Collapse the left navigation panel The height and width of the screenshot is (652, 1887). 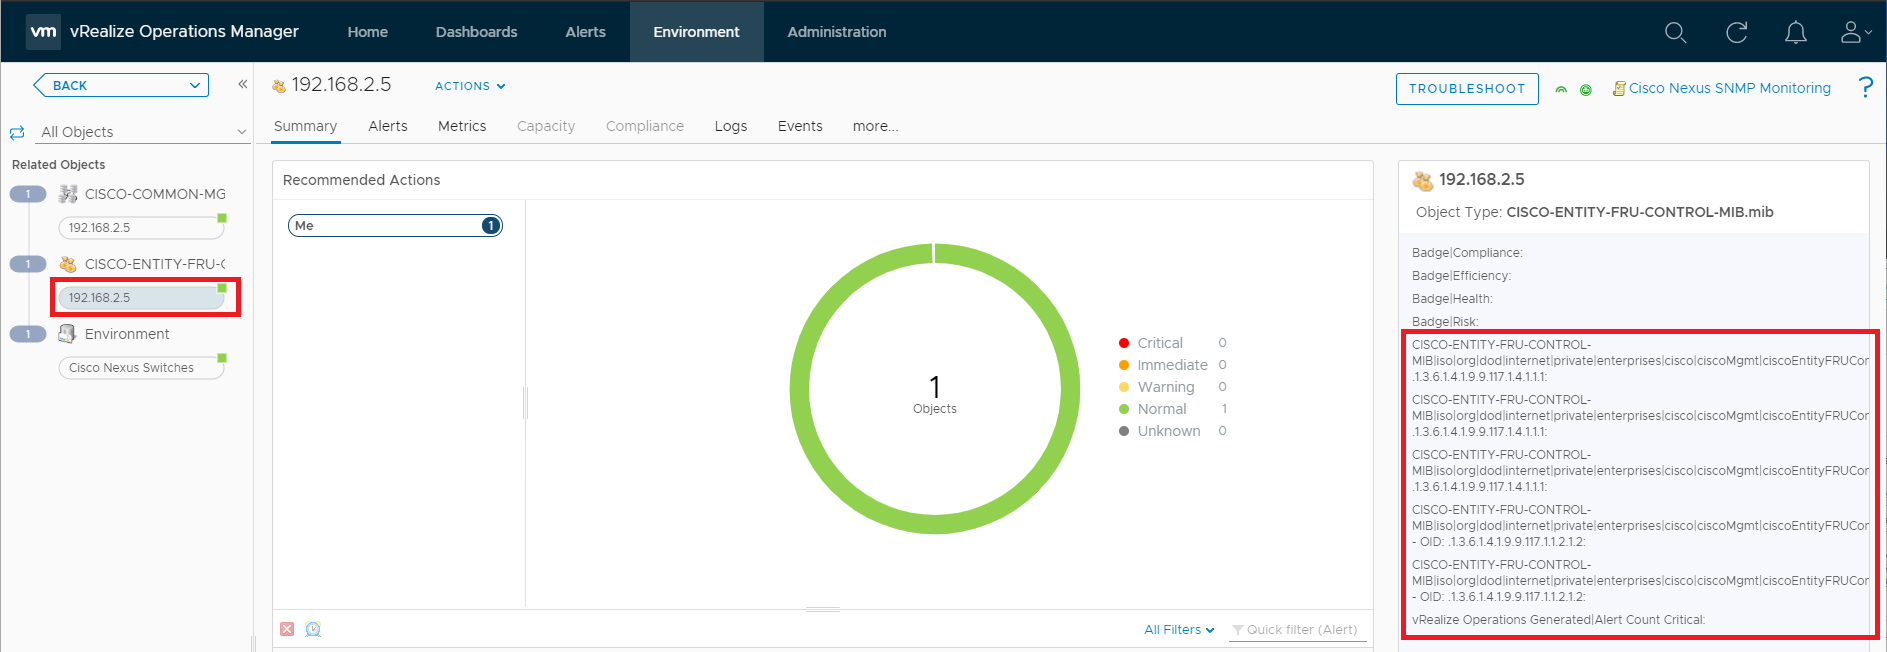(242, 85)
